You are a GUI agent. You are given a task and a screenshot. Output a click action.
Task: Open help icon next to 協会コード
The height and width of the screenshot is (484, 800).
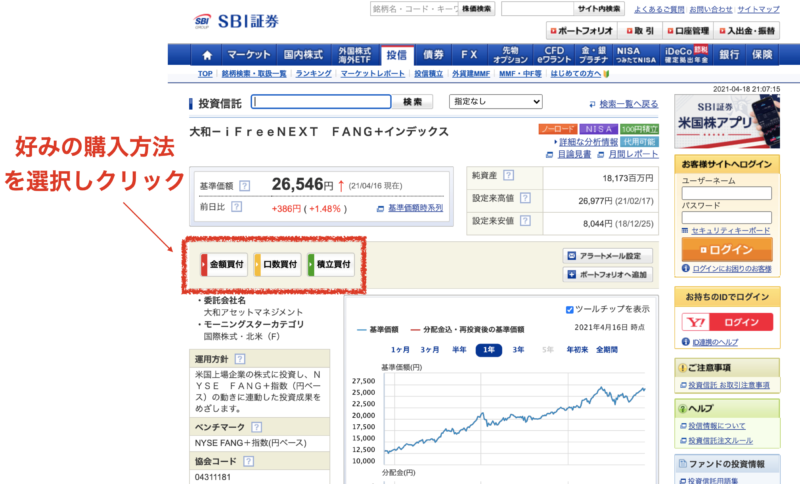pos(248,461)
